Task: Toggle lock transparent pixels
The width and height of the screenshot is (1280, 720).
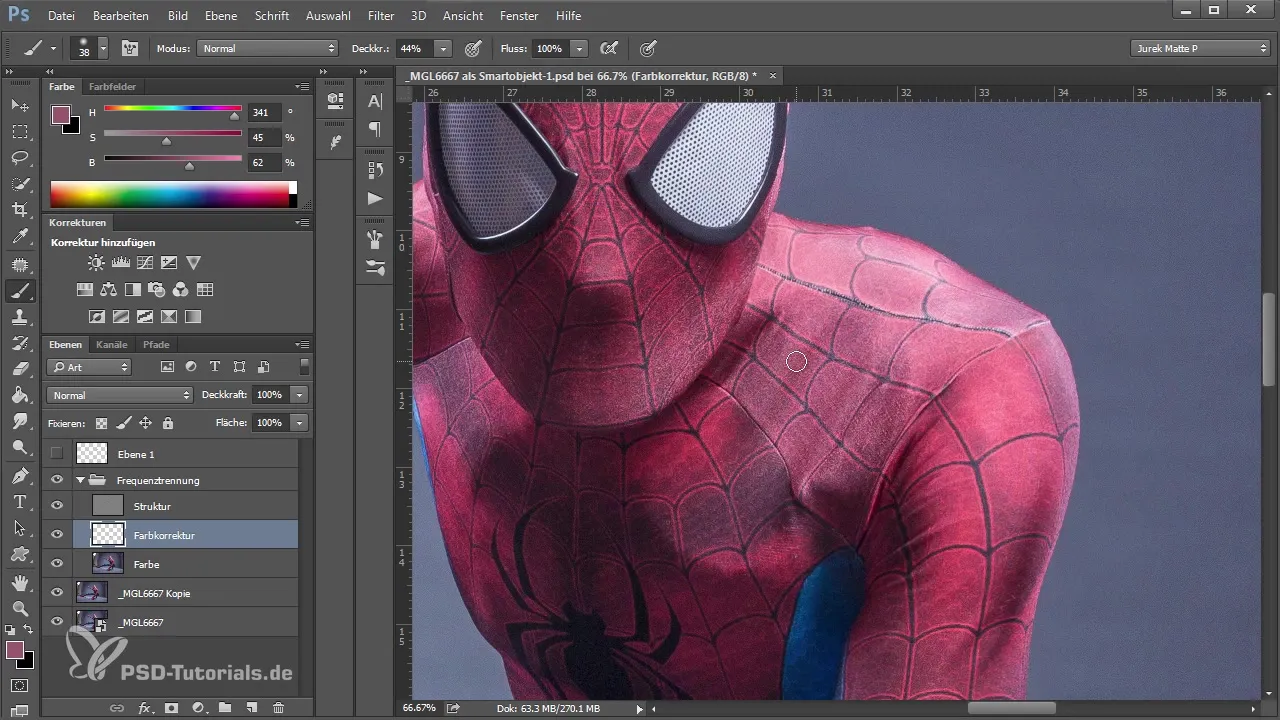Action: [101, 423]
